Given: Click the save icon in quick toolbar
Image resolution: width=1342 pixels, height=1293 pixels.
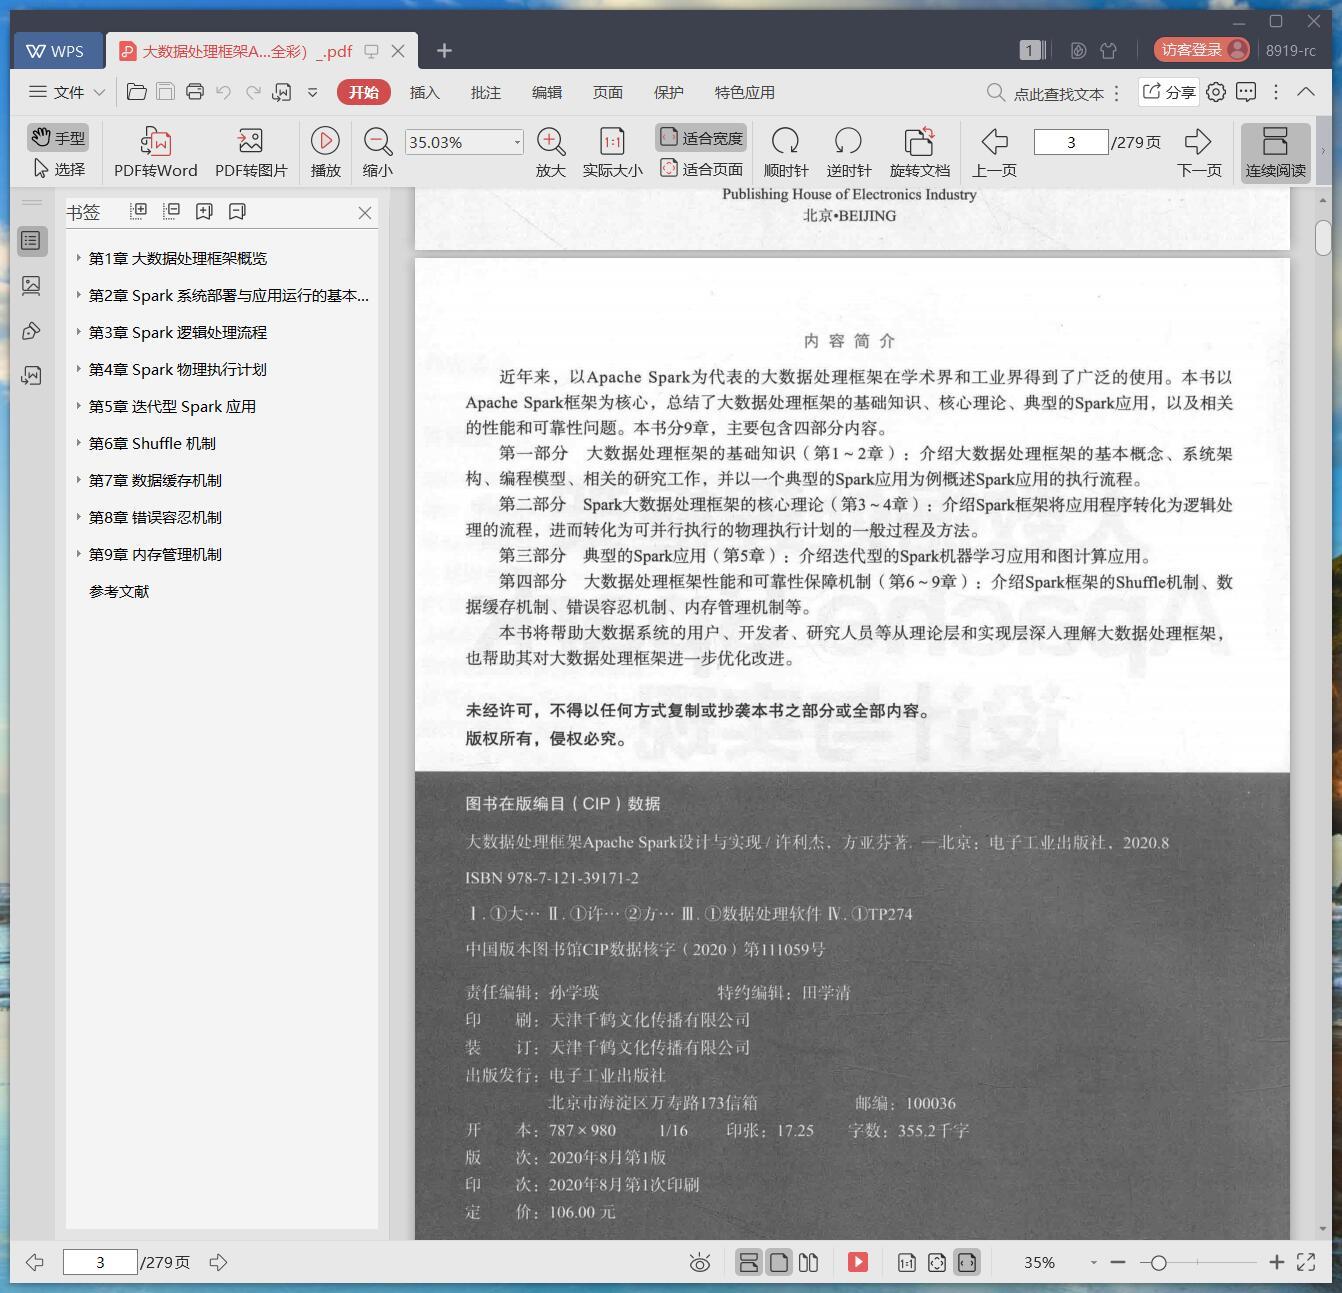Looking at the screenshot, I should pos(165,92).
